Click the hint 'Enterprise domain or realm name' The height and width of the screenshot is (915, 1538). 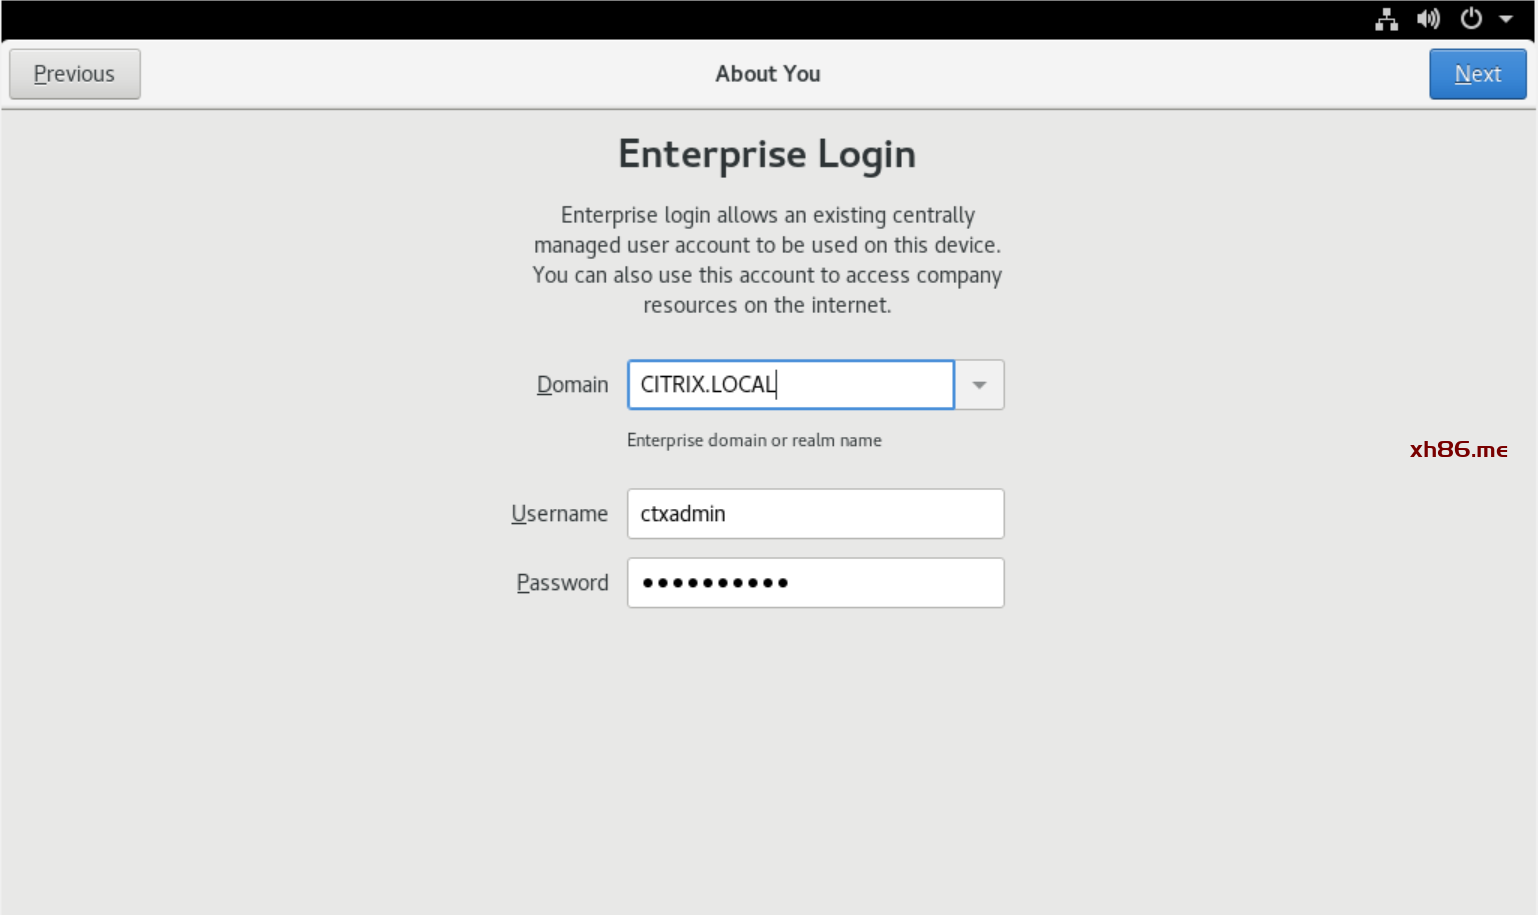click(x=754, y=440)
